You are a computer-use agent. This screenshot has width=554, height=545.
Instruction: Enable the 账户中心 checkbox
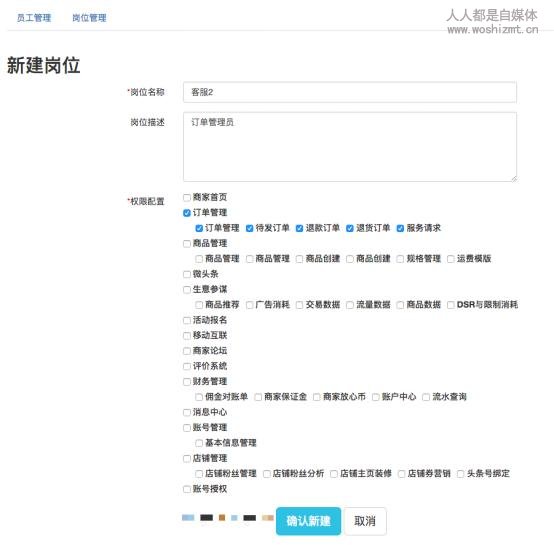tap(376, 397)
